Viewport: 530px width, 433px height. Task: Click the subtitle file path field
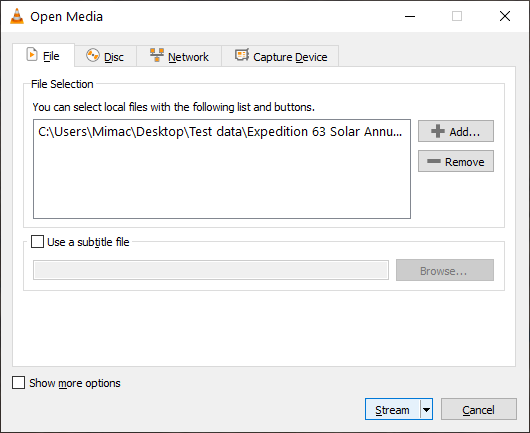coord(211,270)
